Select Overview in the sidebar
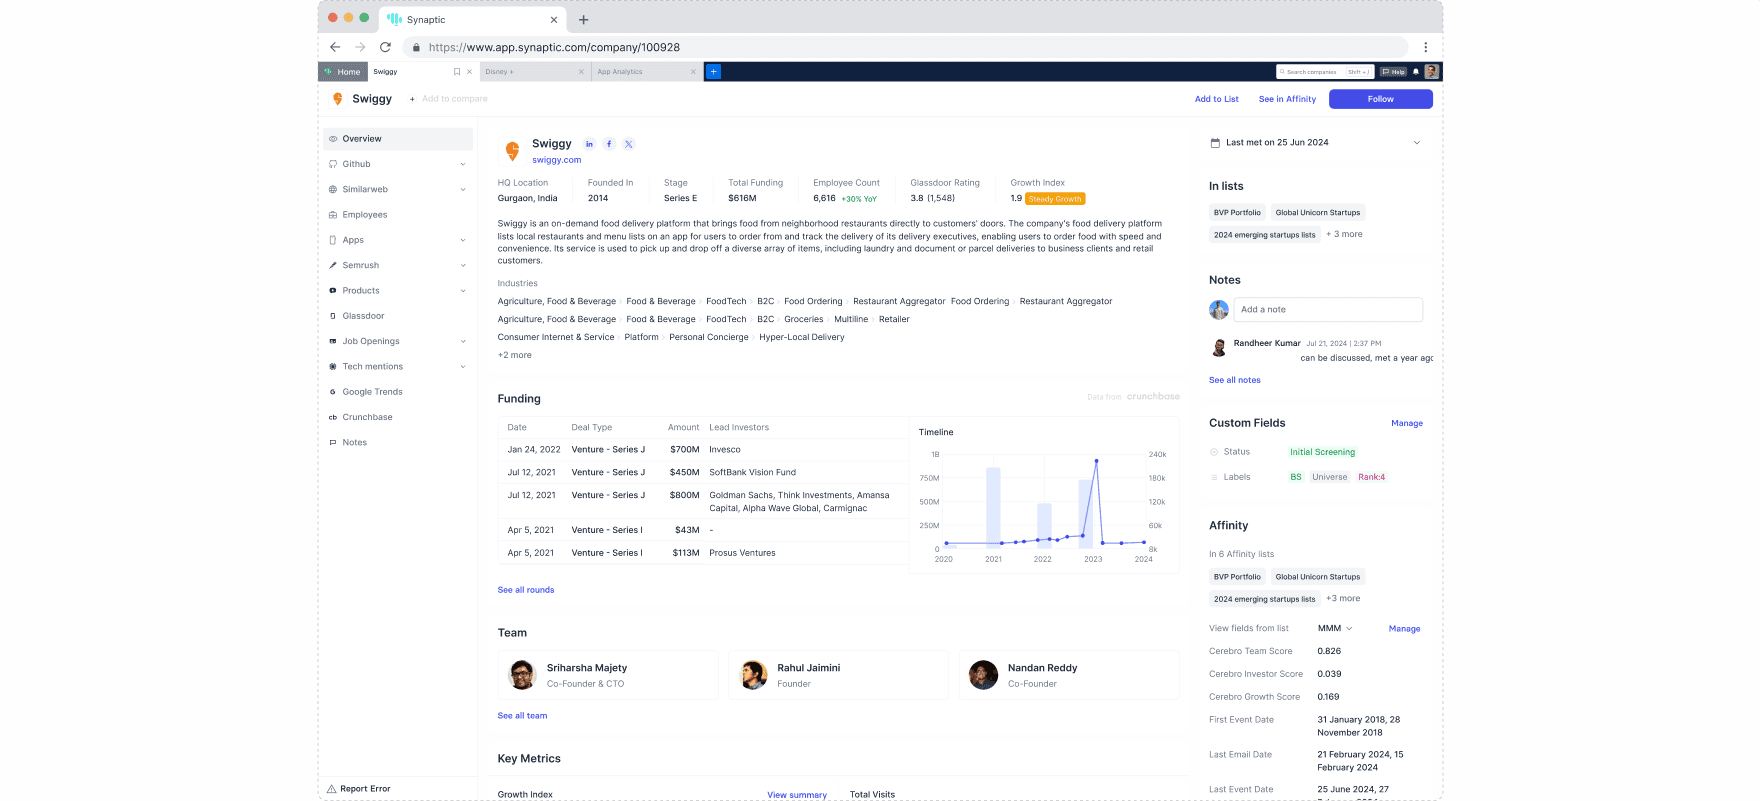 point(398,139)
